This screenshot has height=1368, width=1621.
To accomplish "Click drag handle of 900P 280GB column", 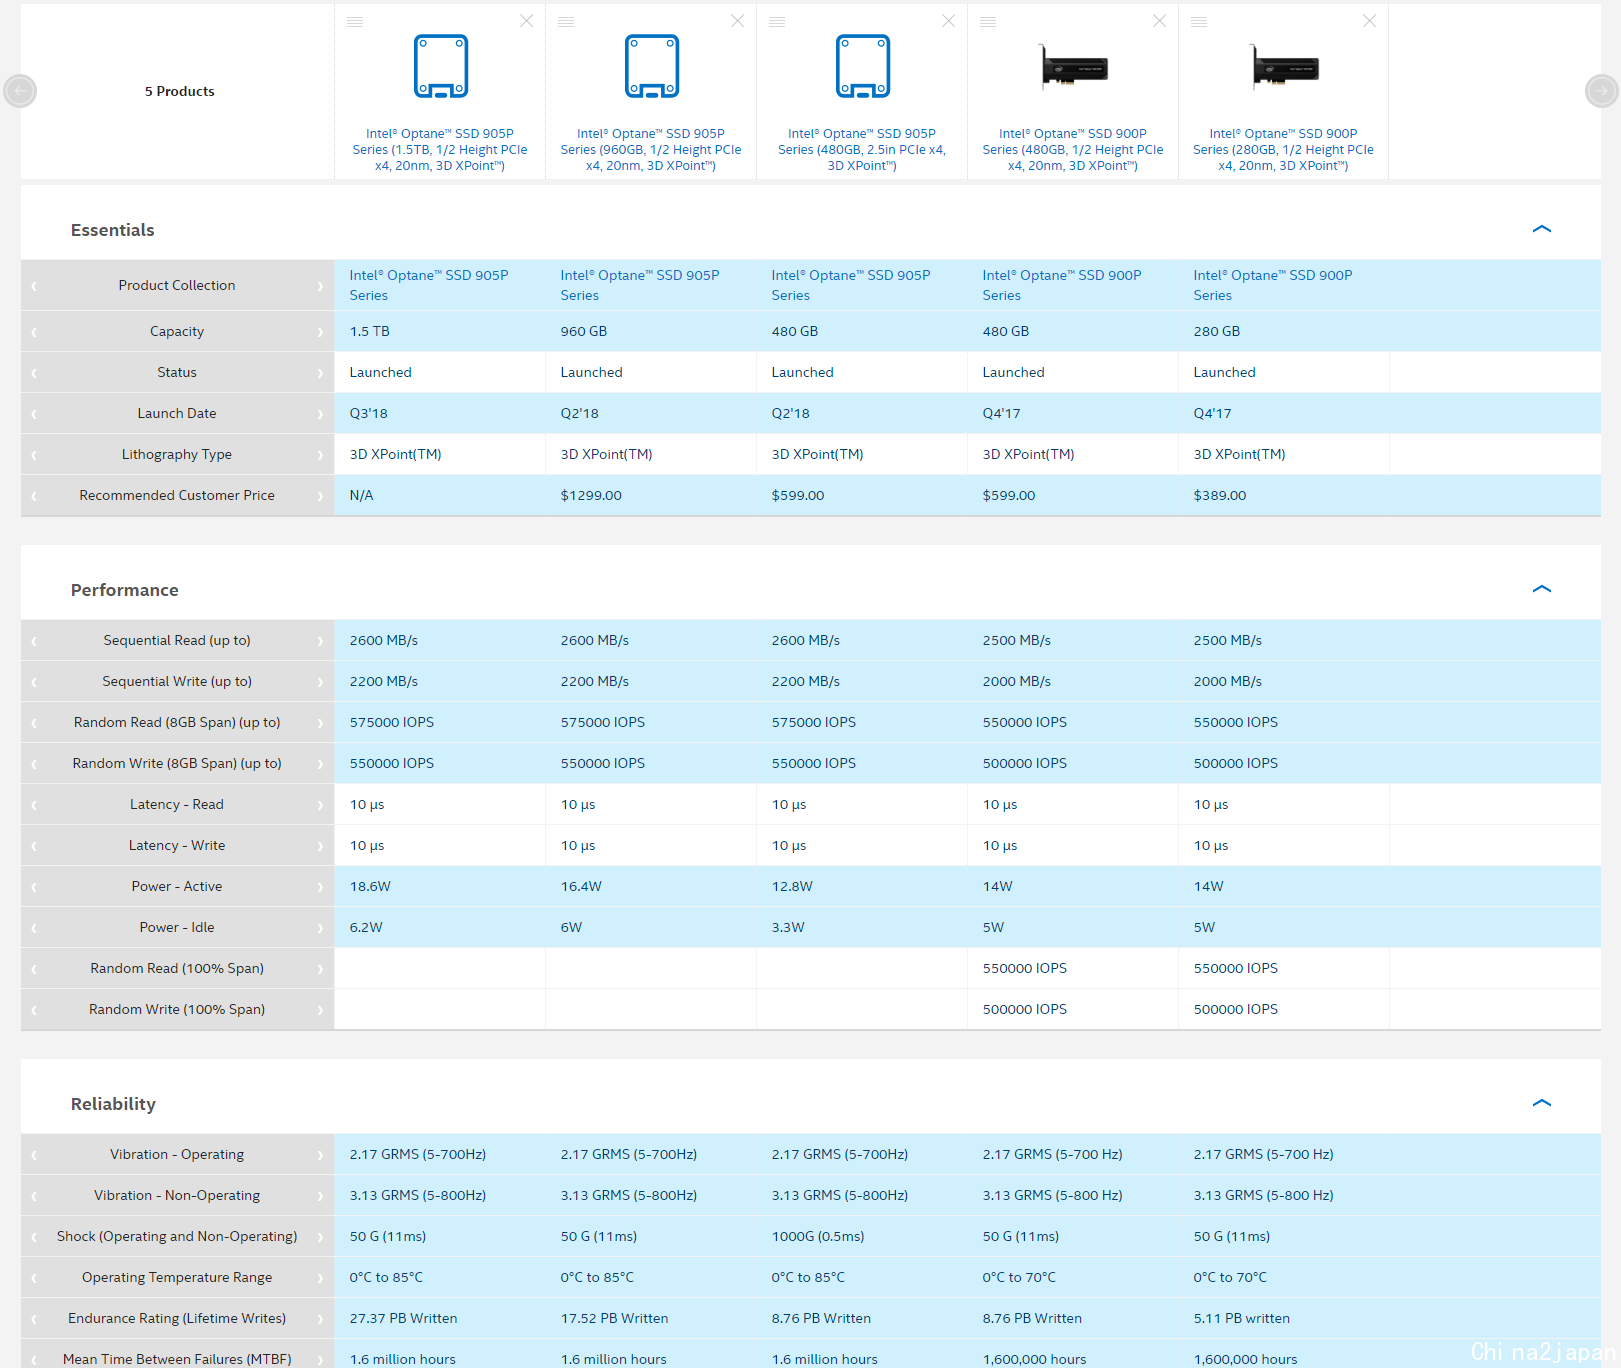I will pyautogui.click(x=1199, y=22).
